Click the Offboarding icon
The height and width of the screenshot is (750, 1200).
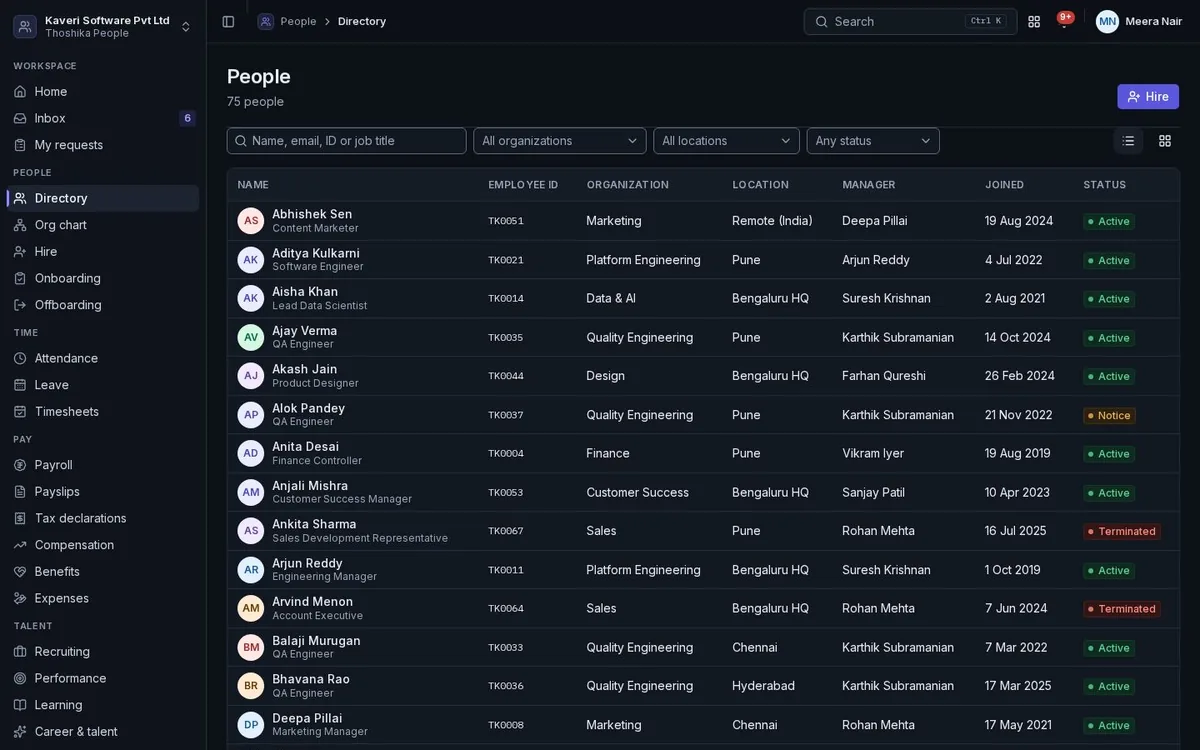[20, 305]
